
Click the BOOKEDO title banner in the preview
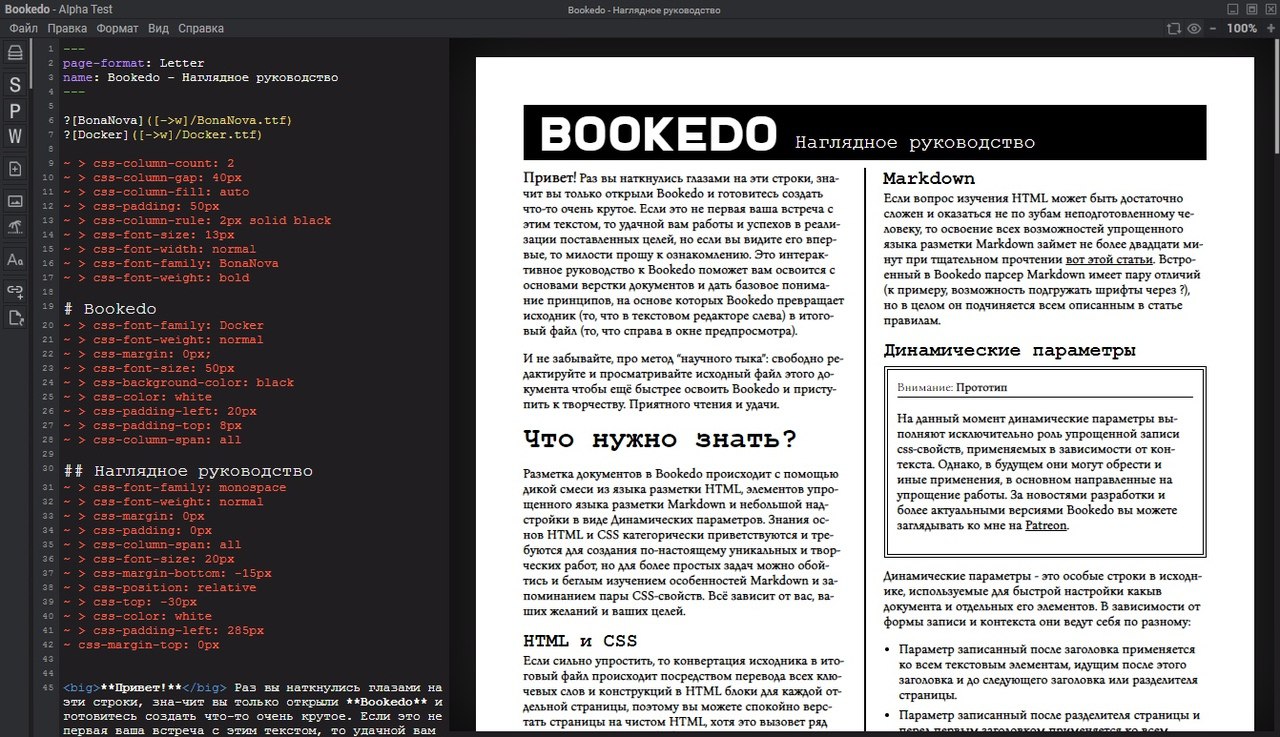coord(864,133)
